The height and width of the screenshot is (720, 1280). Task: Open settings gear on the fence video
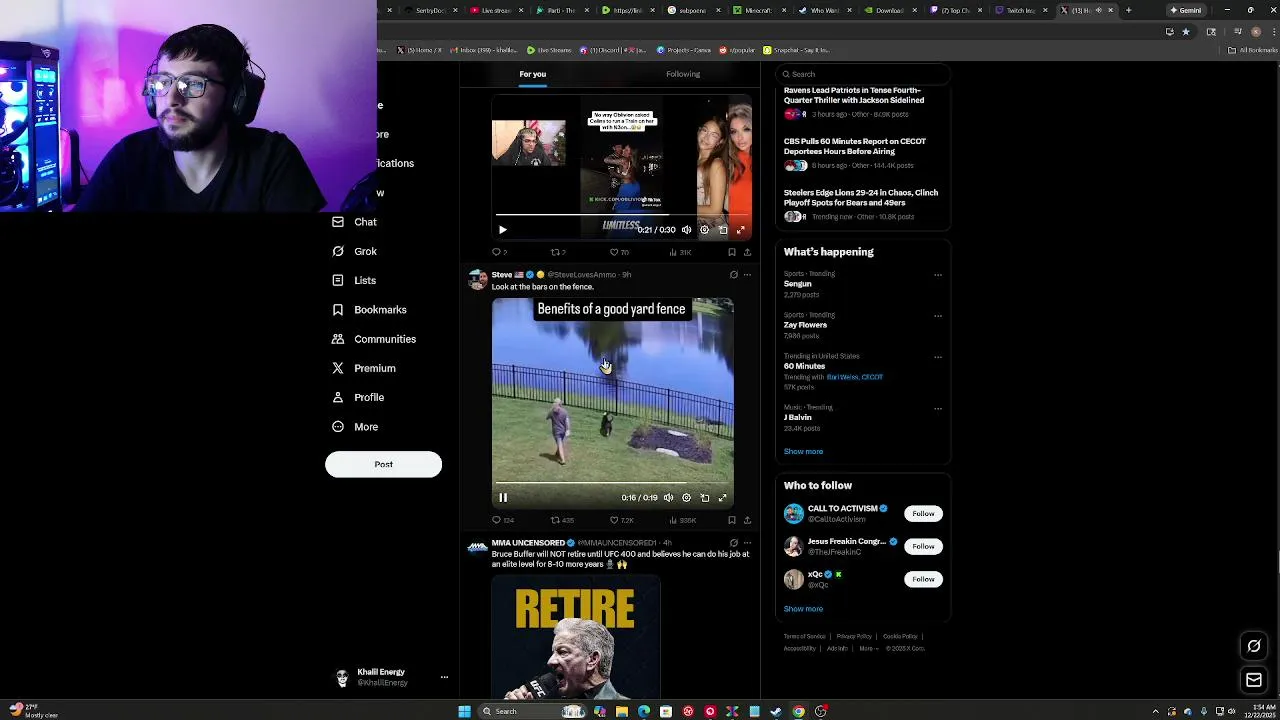(x=686, y=498)
